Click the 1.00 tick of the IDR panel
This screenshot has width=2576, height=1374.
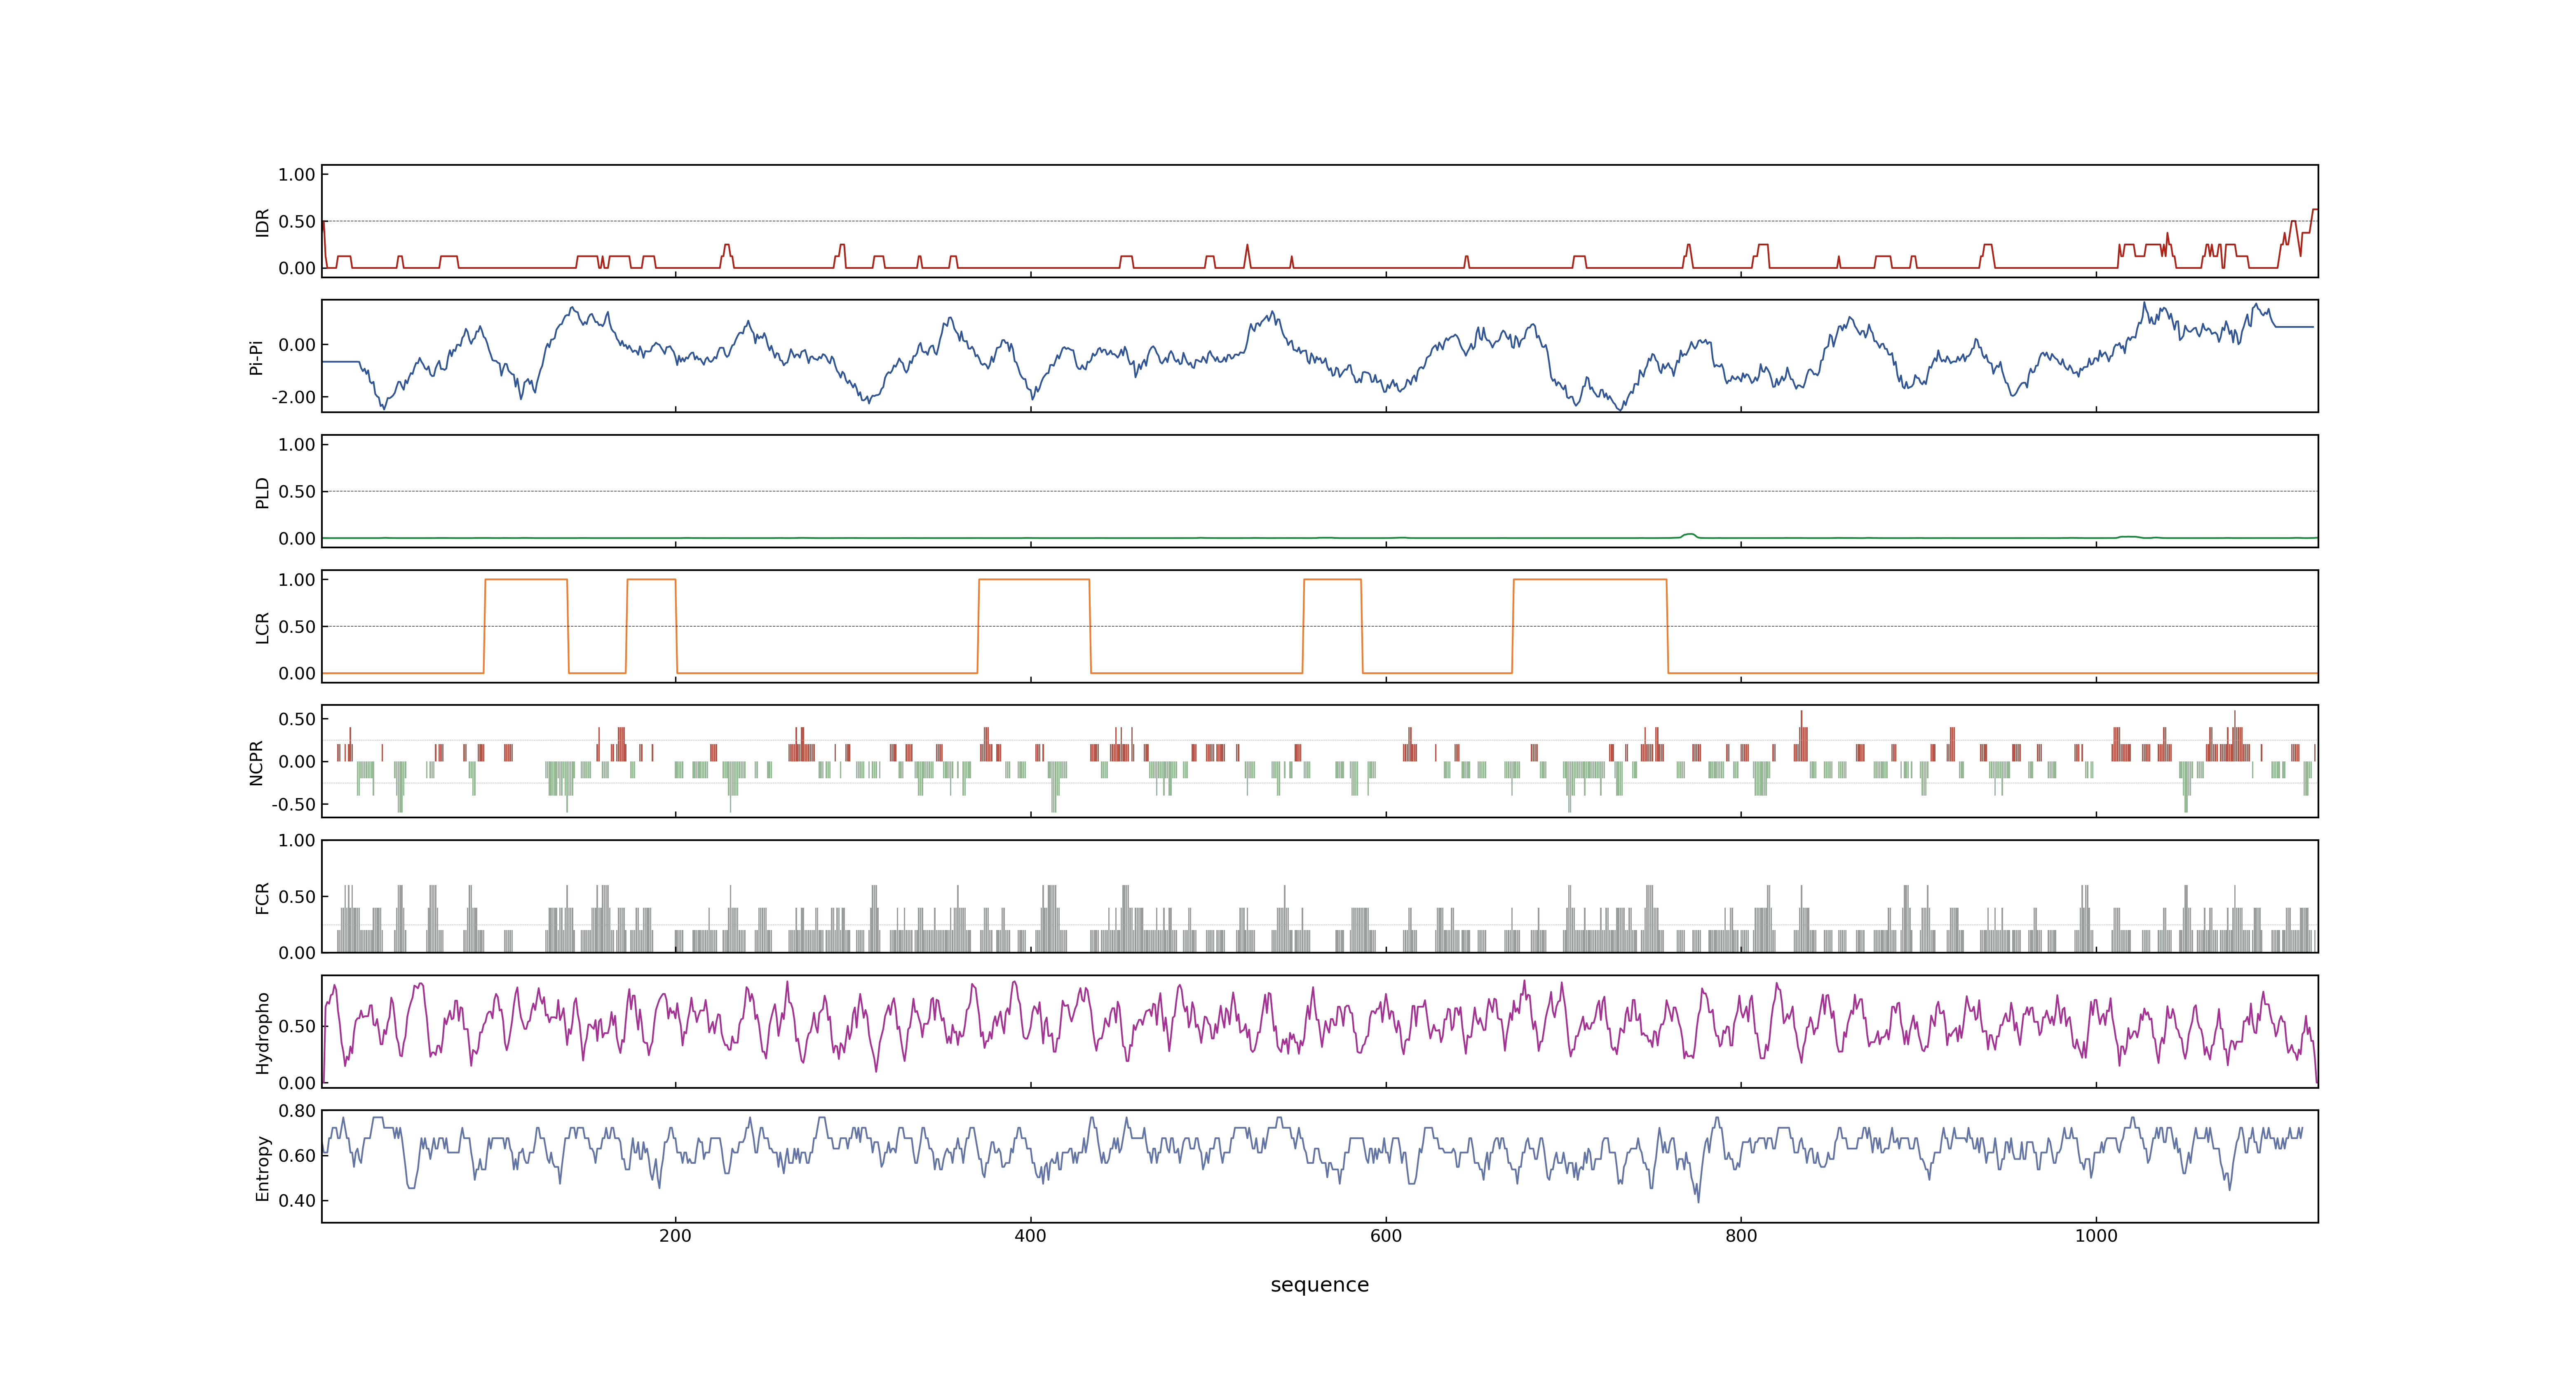click(297, 175)
